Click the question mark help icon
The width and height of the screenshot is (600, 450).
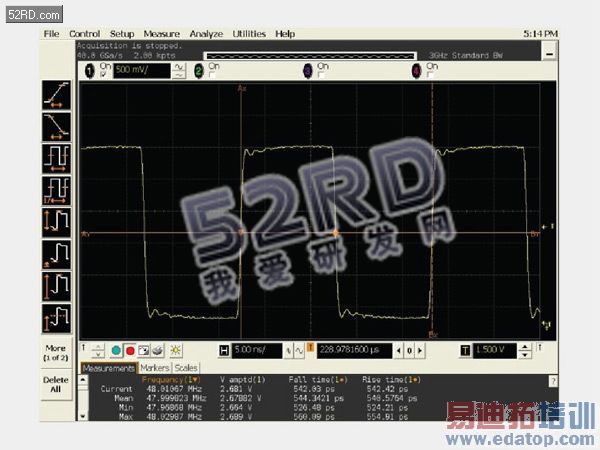553,381
